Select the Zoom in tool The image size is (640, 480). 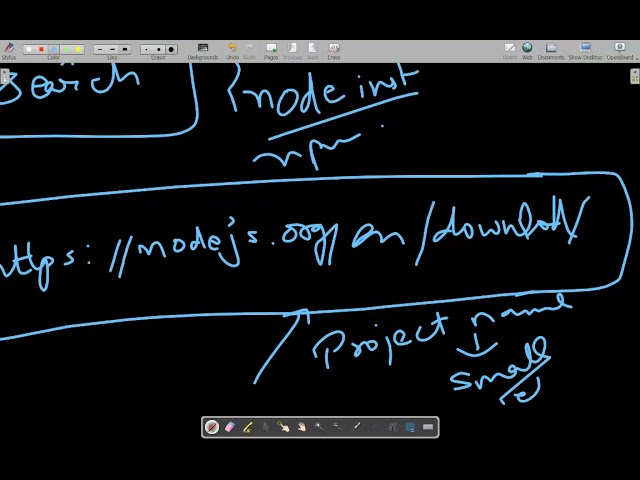click(320, 427)
